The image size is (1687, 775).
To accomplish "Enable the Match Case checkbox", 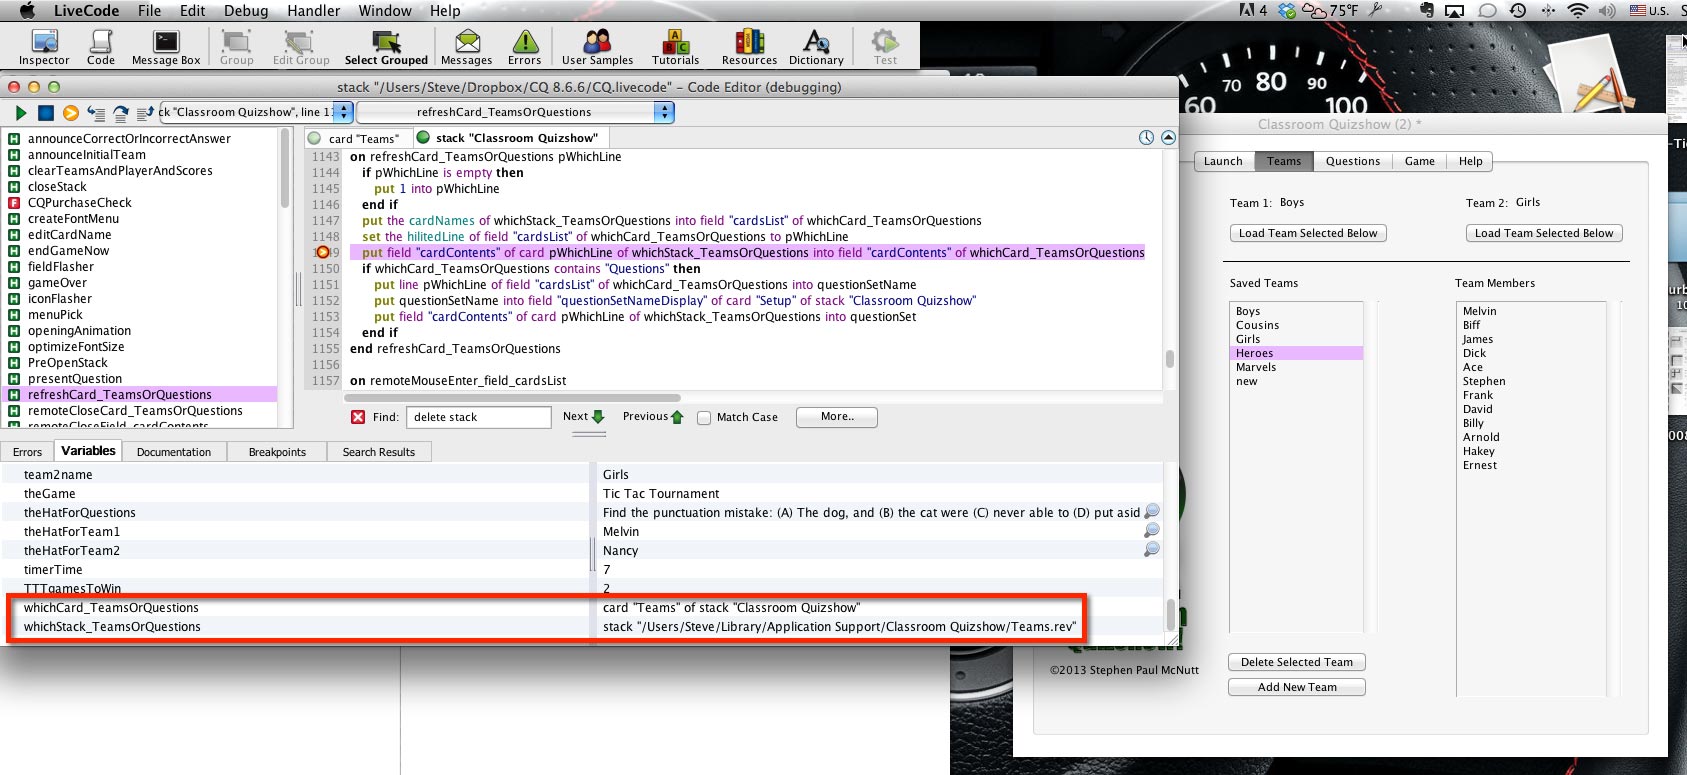I will (704, 418).
